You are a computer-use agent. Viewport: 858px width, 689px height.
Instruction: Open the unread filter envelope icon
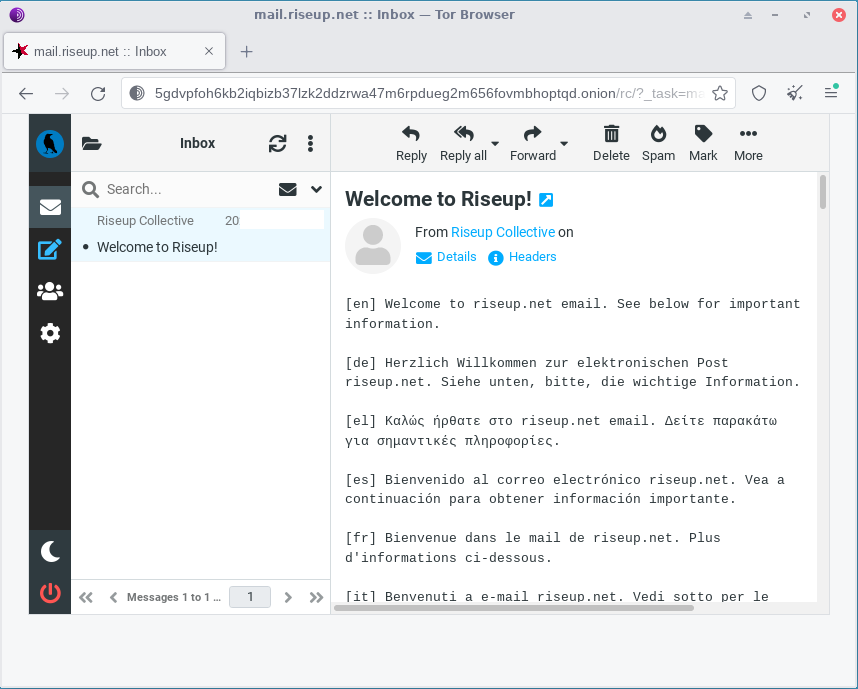287,189
